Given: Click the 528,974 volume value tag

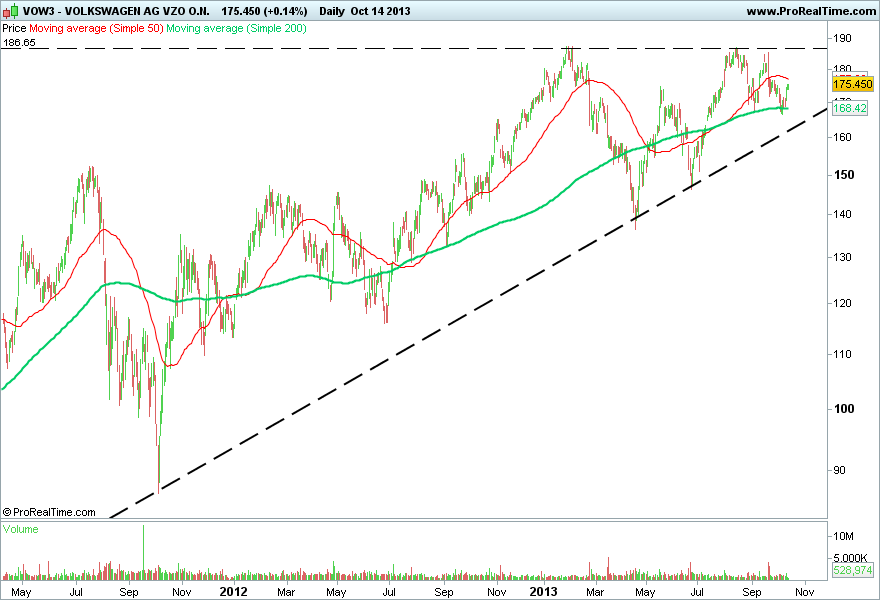Looking at the screenshot, I should (x=852, y=570).
